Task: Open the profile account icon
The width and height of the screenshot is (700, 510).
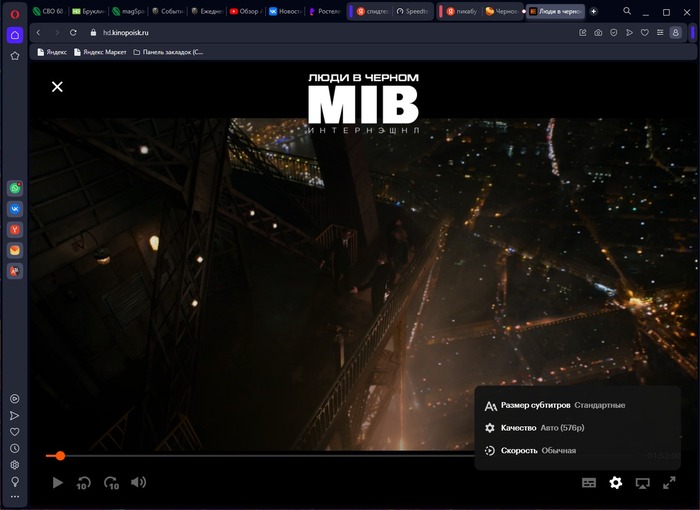Action: [675, 33]
